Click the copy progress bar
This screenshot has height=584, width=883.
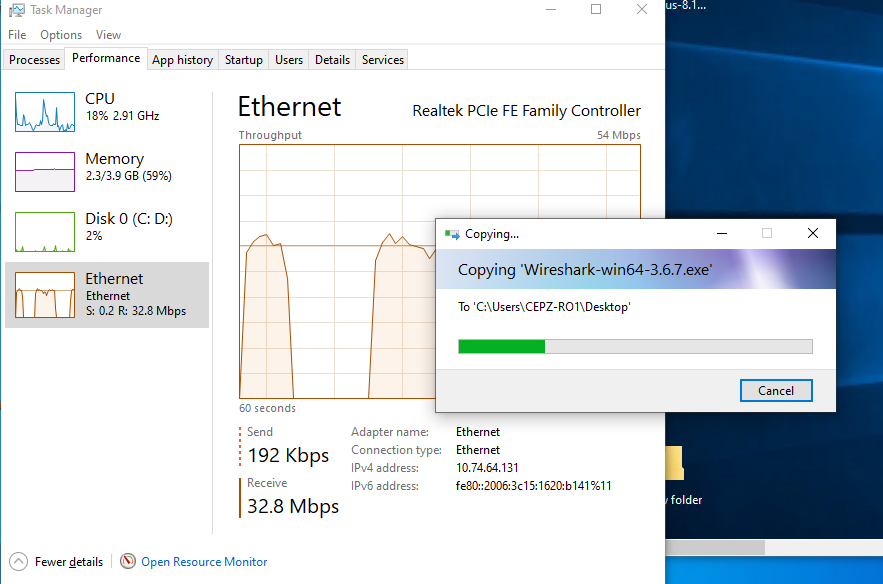tap(635, 346)
